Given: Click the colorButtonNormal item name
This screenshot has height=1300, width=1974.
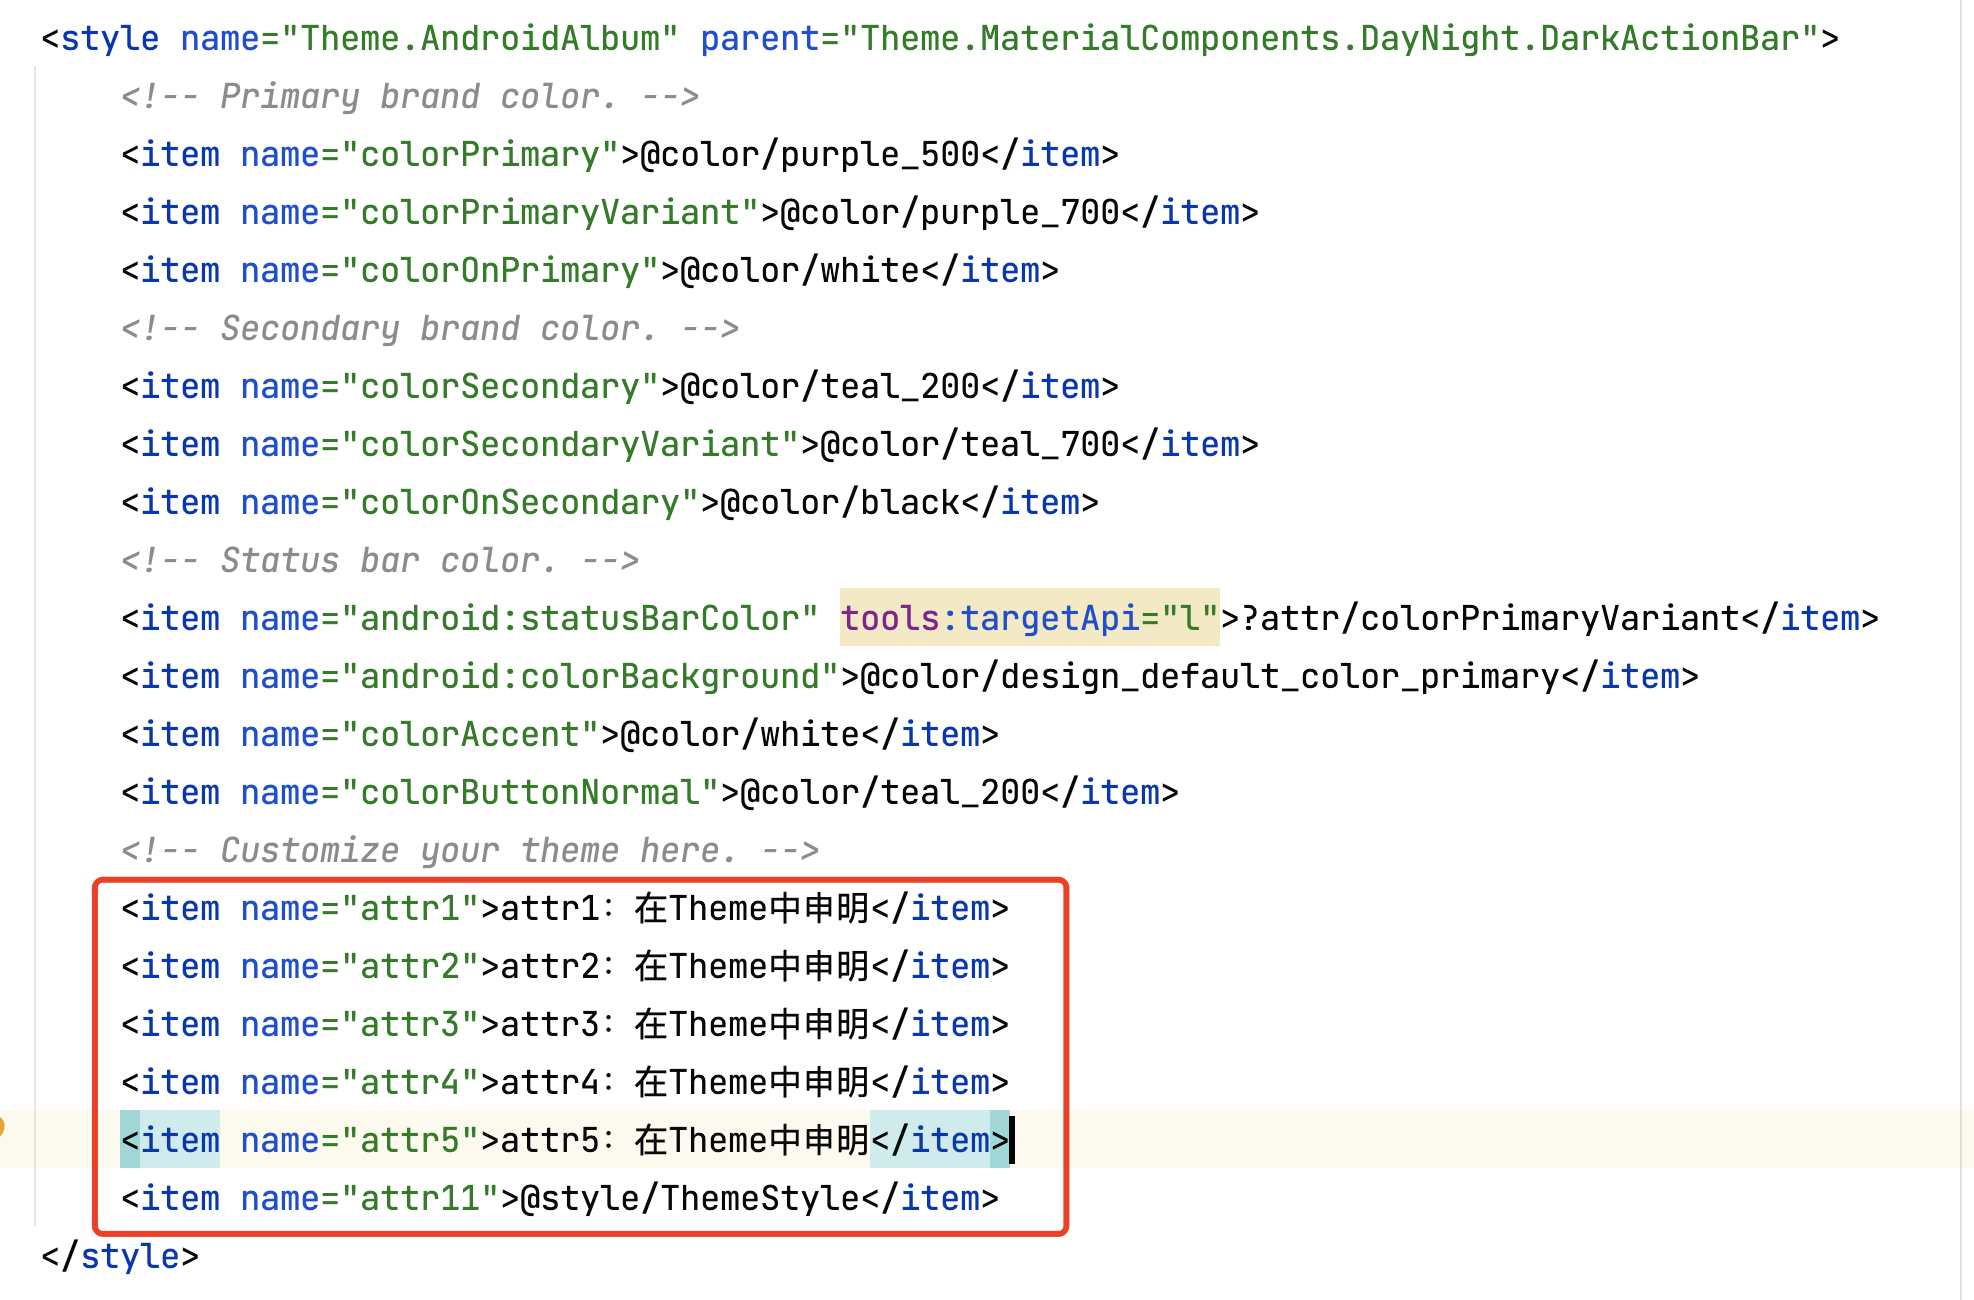Looking at the screenshot, I should [530, 793].
